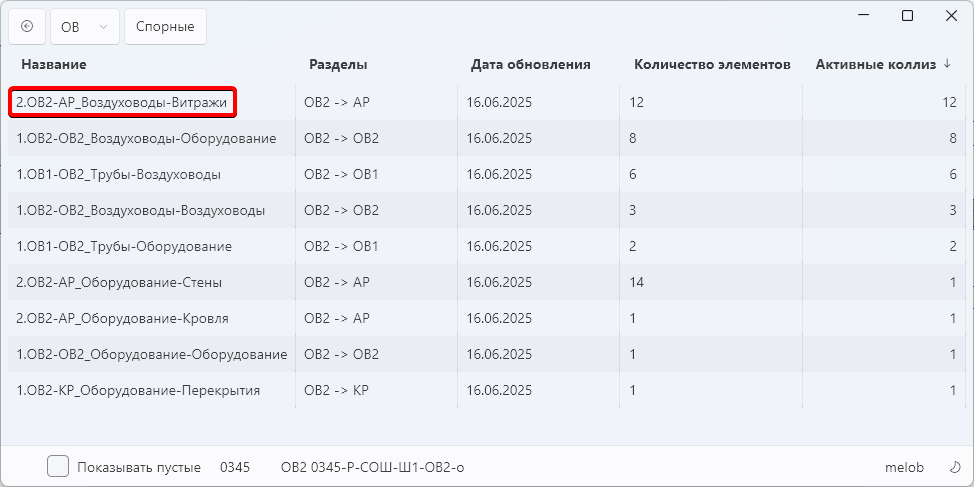The height and width of the screenshot is (487, 974).
Task: Click the ОВ2 0345-Р-СОШ-Ш1-ОВ2-о file label
Action: [372, 467]
